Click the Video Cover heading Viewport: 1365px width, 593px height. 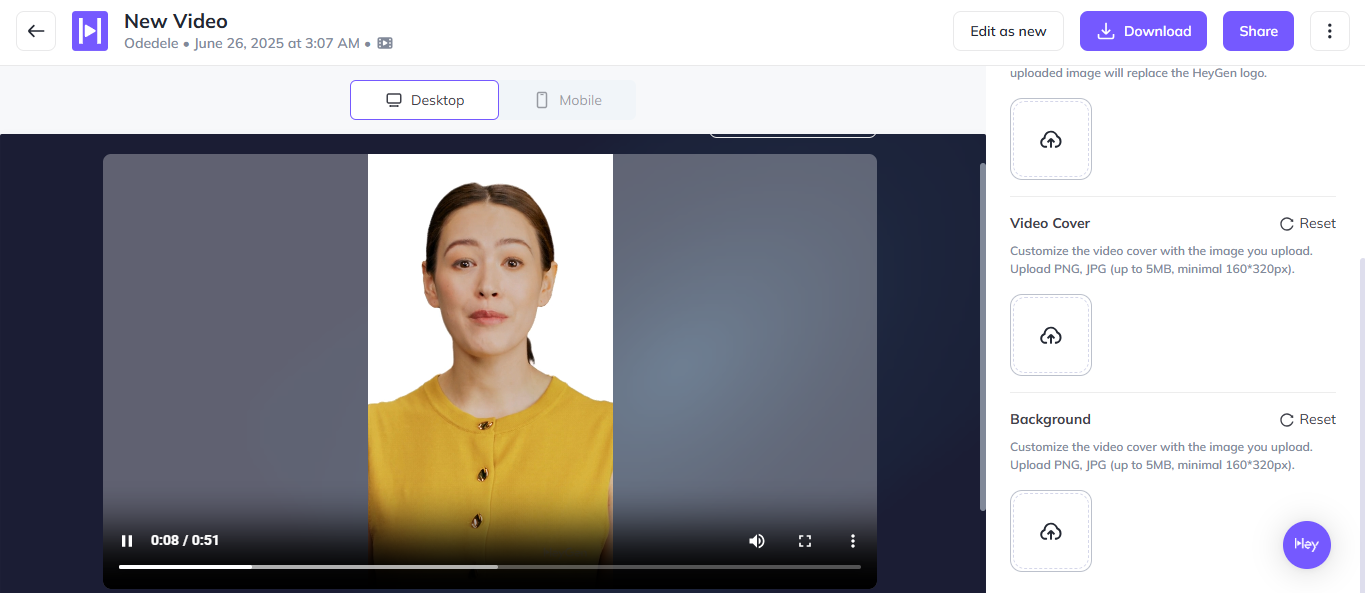coord(1050,223)
